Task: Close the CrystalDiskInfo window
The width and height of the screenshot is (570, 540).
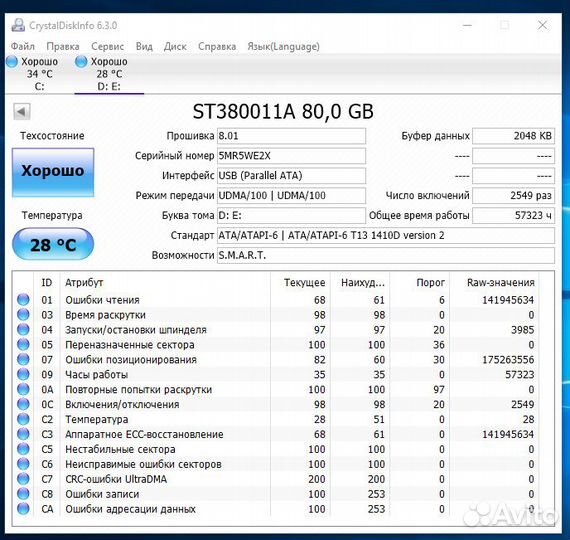Action: [542, 25]
